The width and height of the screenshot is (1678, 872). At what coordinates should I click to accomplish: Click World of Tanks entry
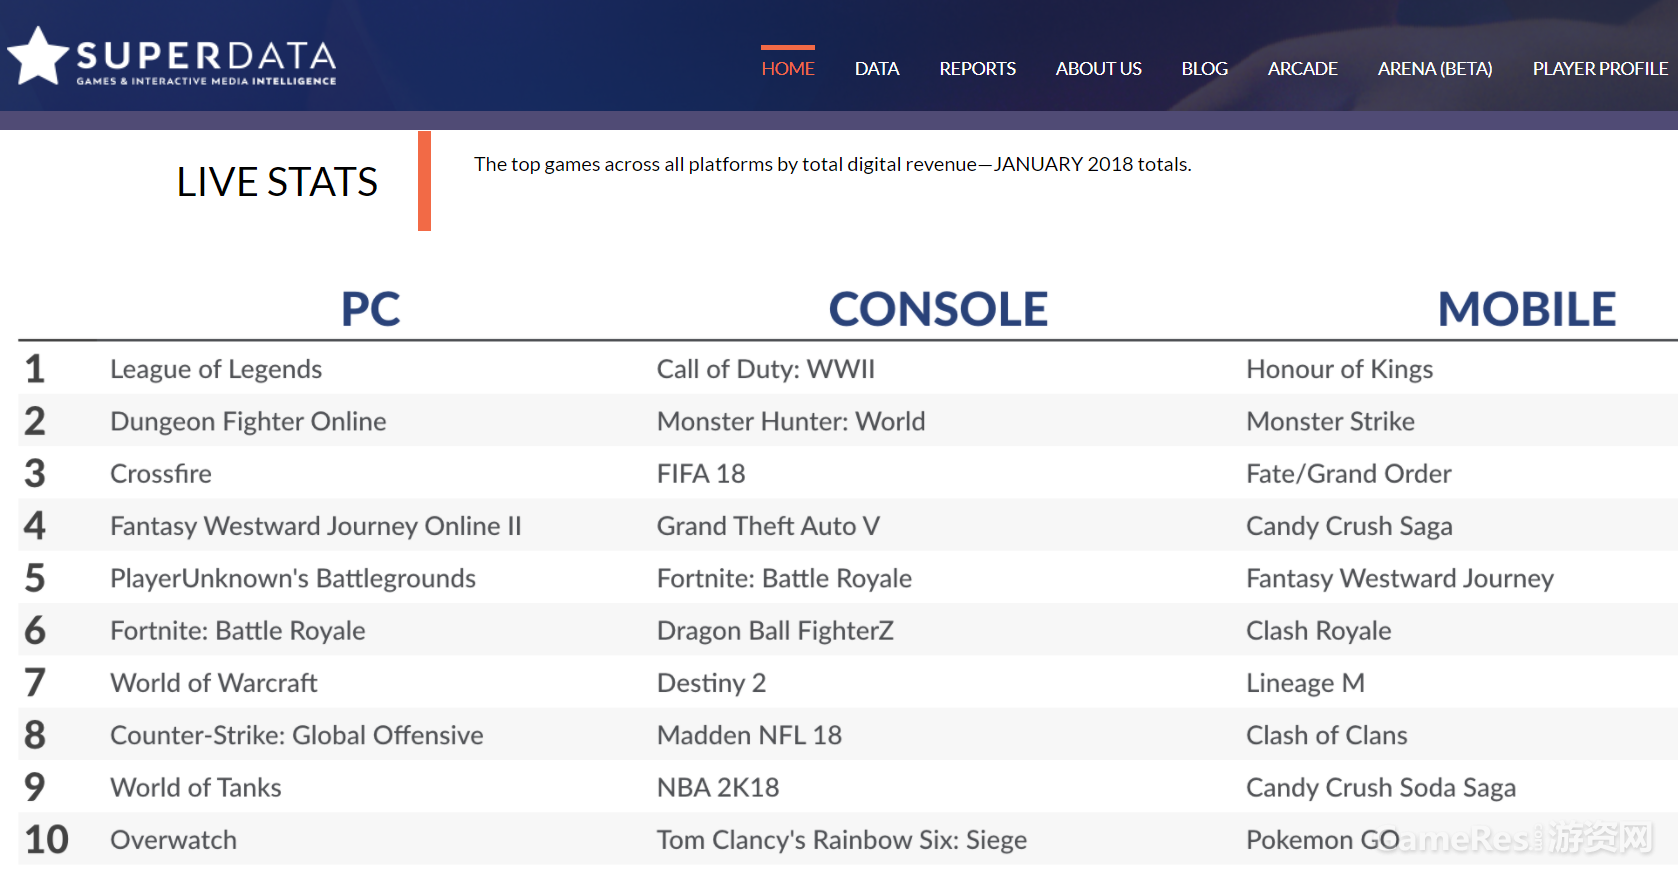pos(196,787)
